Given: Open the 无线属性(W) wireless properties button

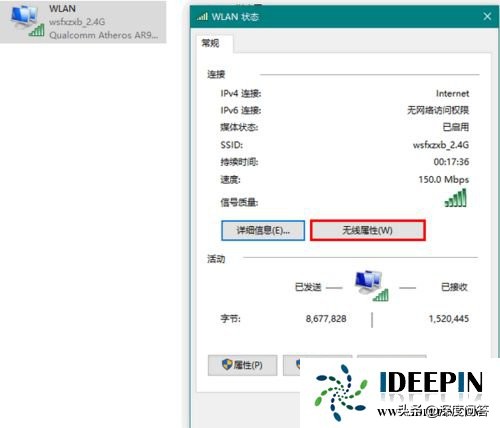Looking at the screenshot, I should [x=368, y=230].
